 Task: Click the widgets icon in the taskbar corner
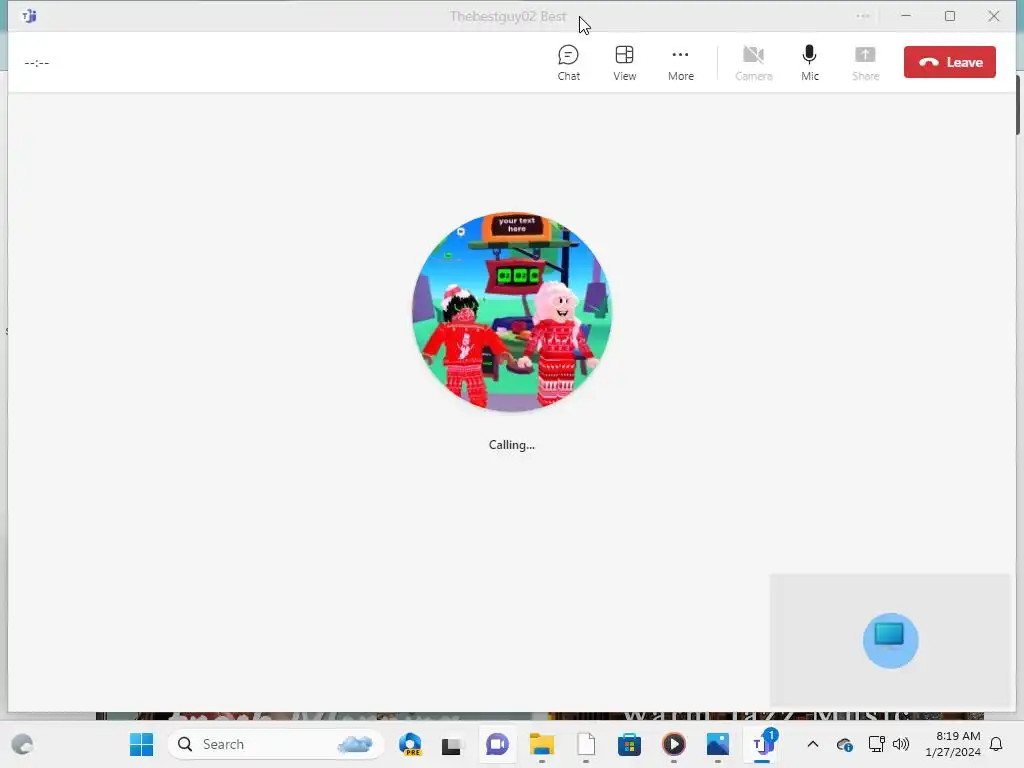coord(22,744)
